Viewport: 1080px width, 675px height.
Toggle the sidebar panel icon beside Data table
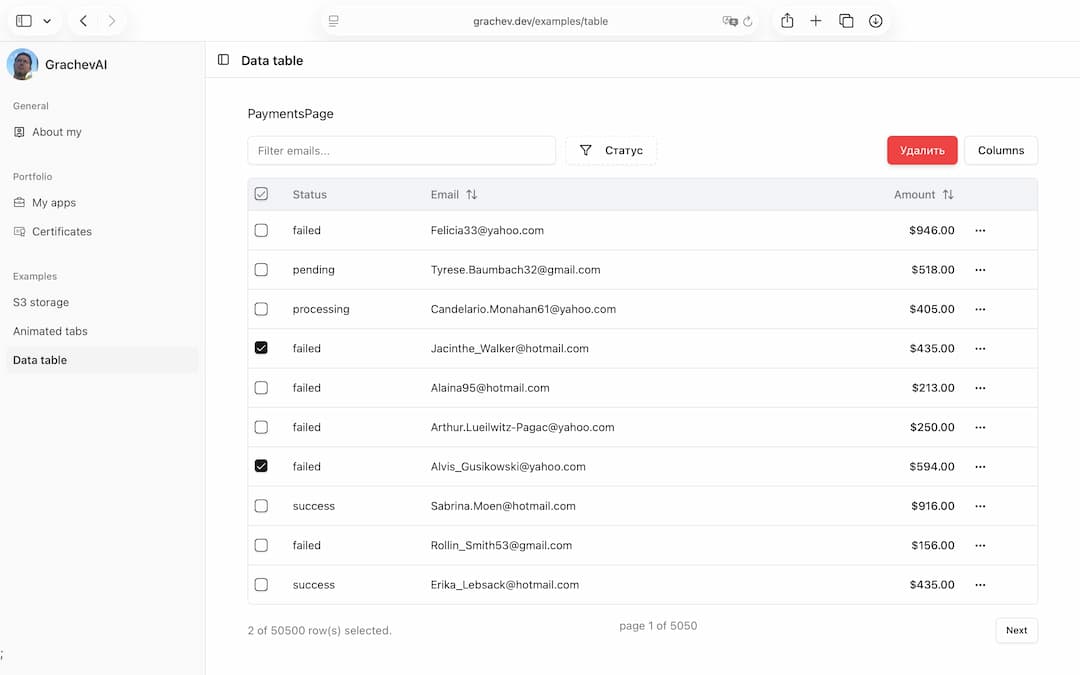[x=223, y=60]
